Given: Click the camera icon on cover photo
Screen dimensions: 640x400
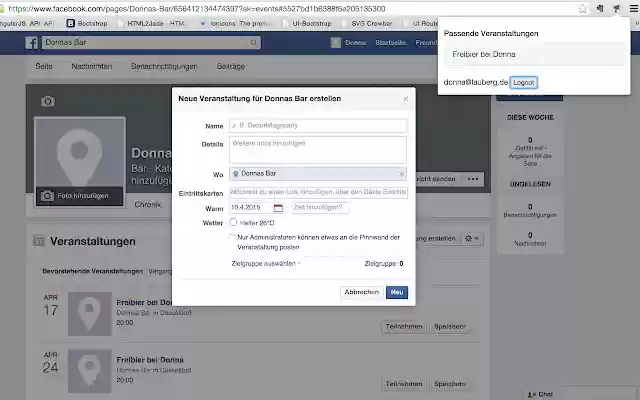Looking at the screenshot, I should tap(48, 102).
